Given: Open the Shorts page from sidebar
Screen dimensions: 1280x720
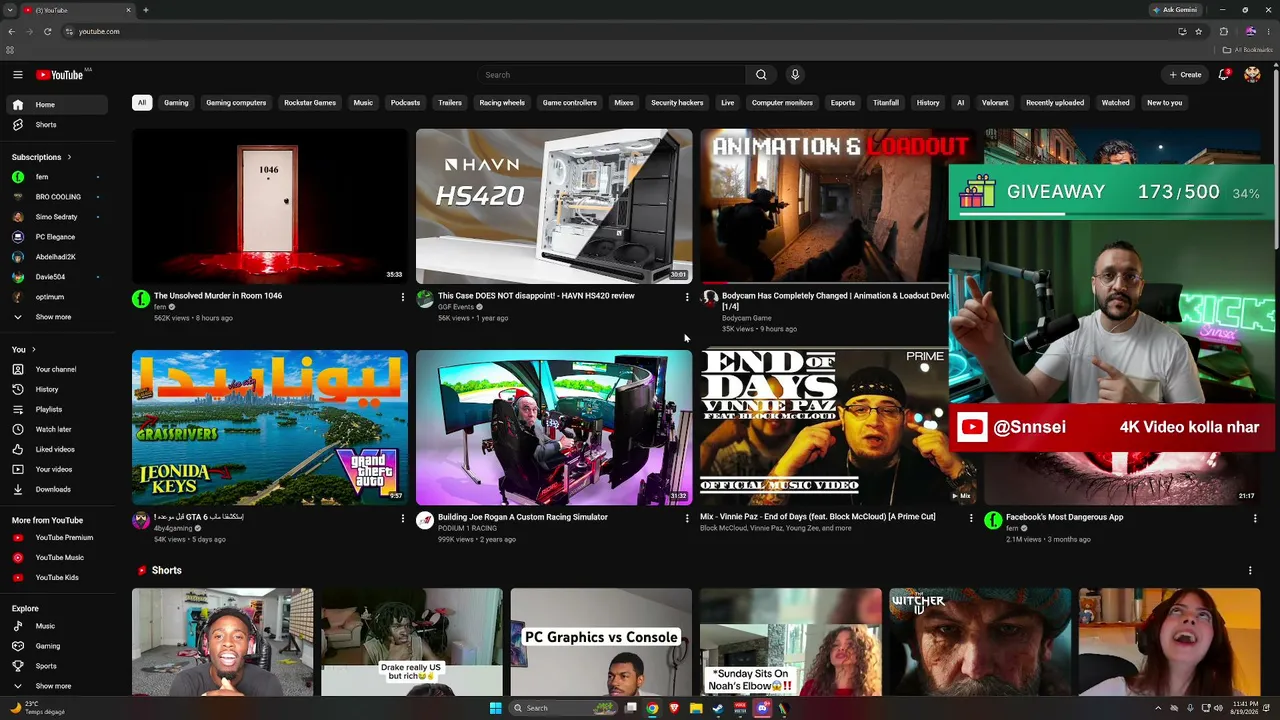Looking at the screenshot, I should click(57, 125).
